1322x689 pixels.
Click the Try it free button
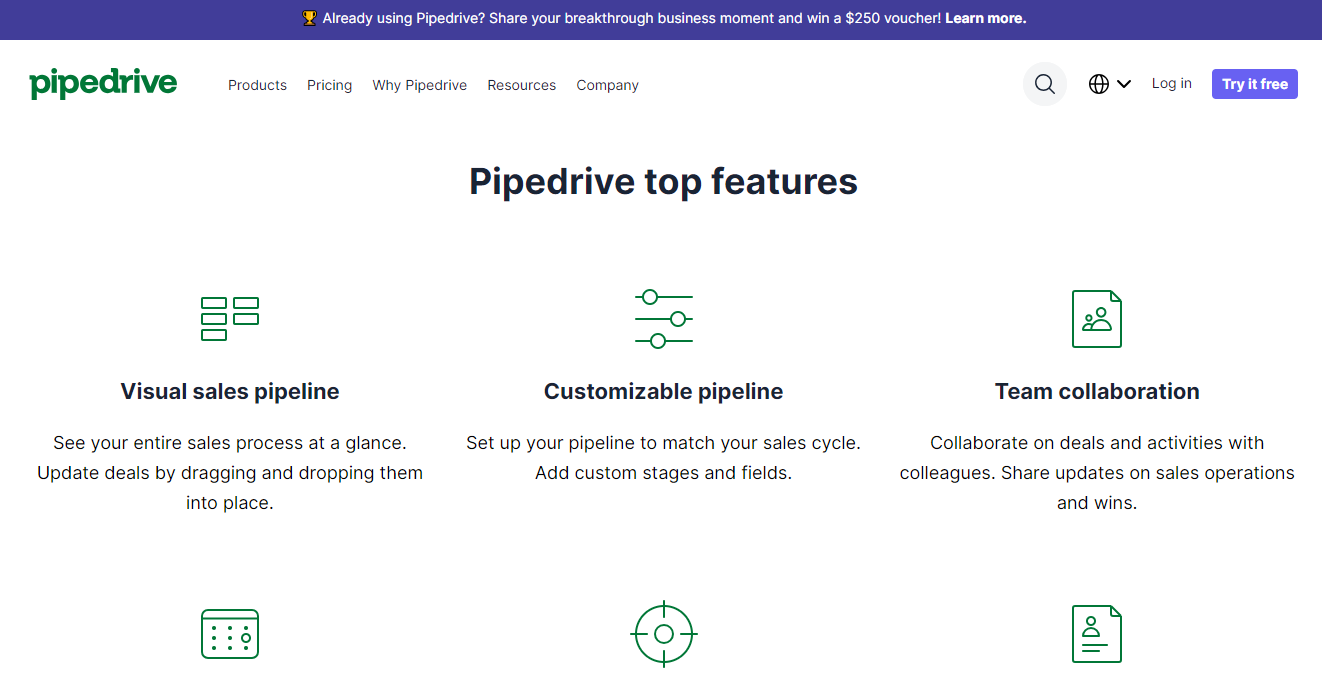(1255, 84)
